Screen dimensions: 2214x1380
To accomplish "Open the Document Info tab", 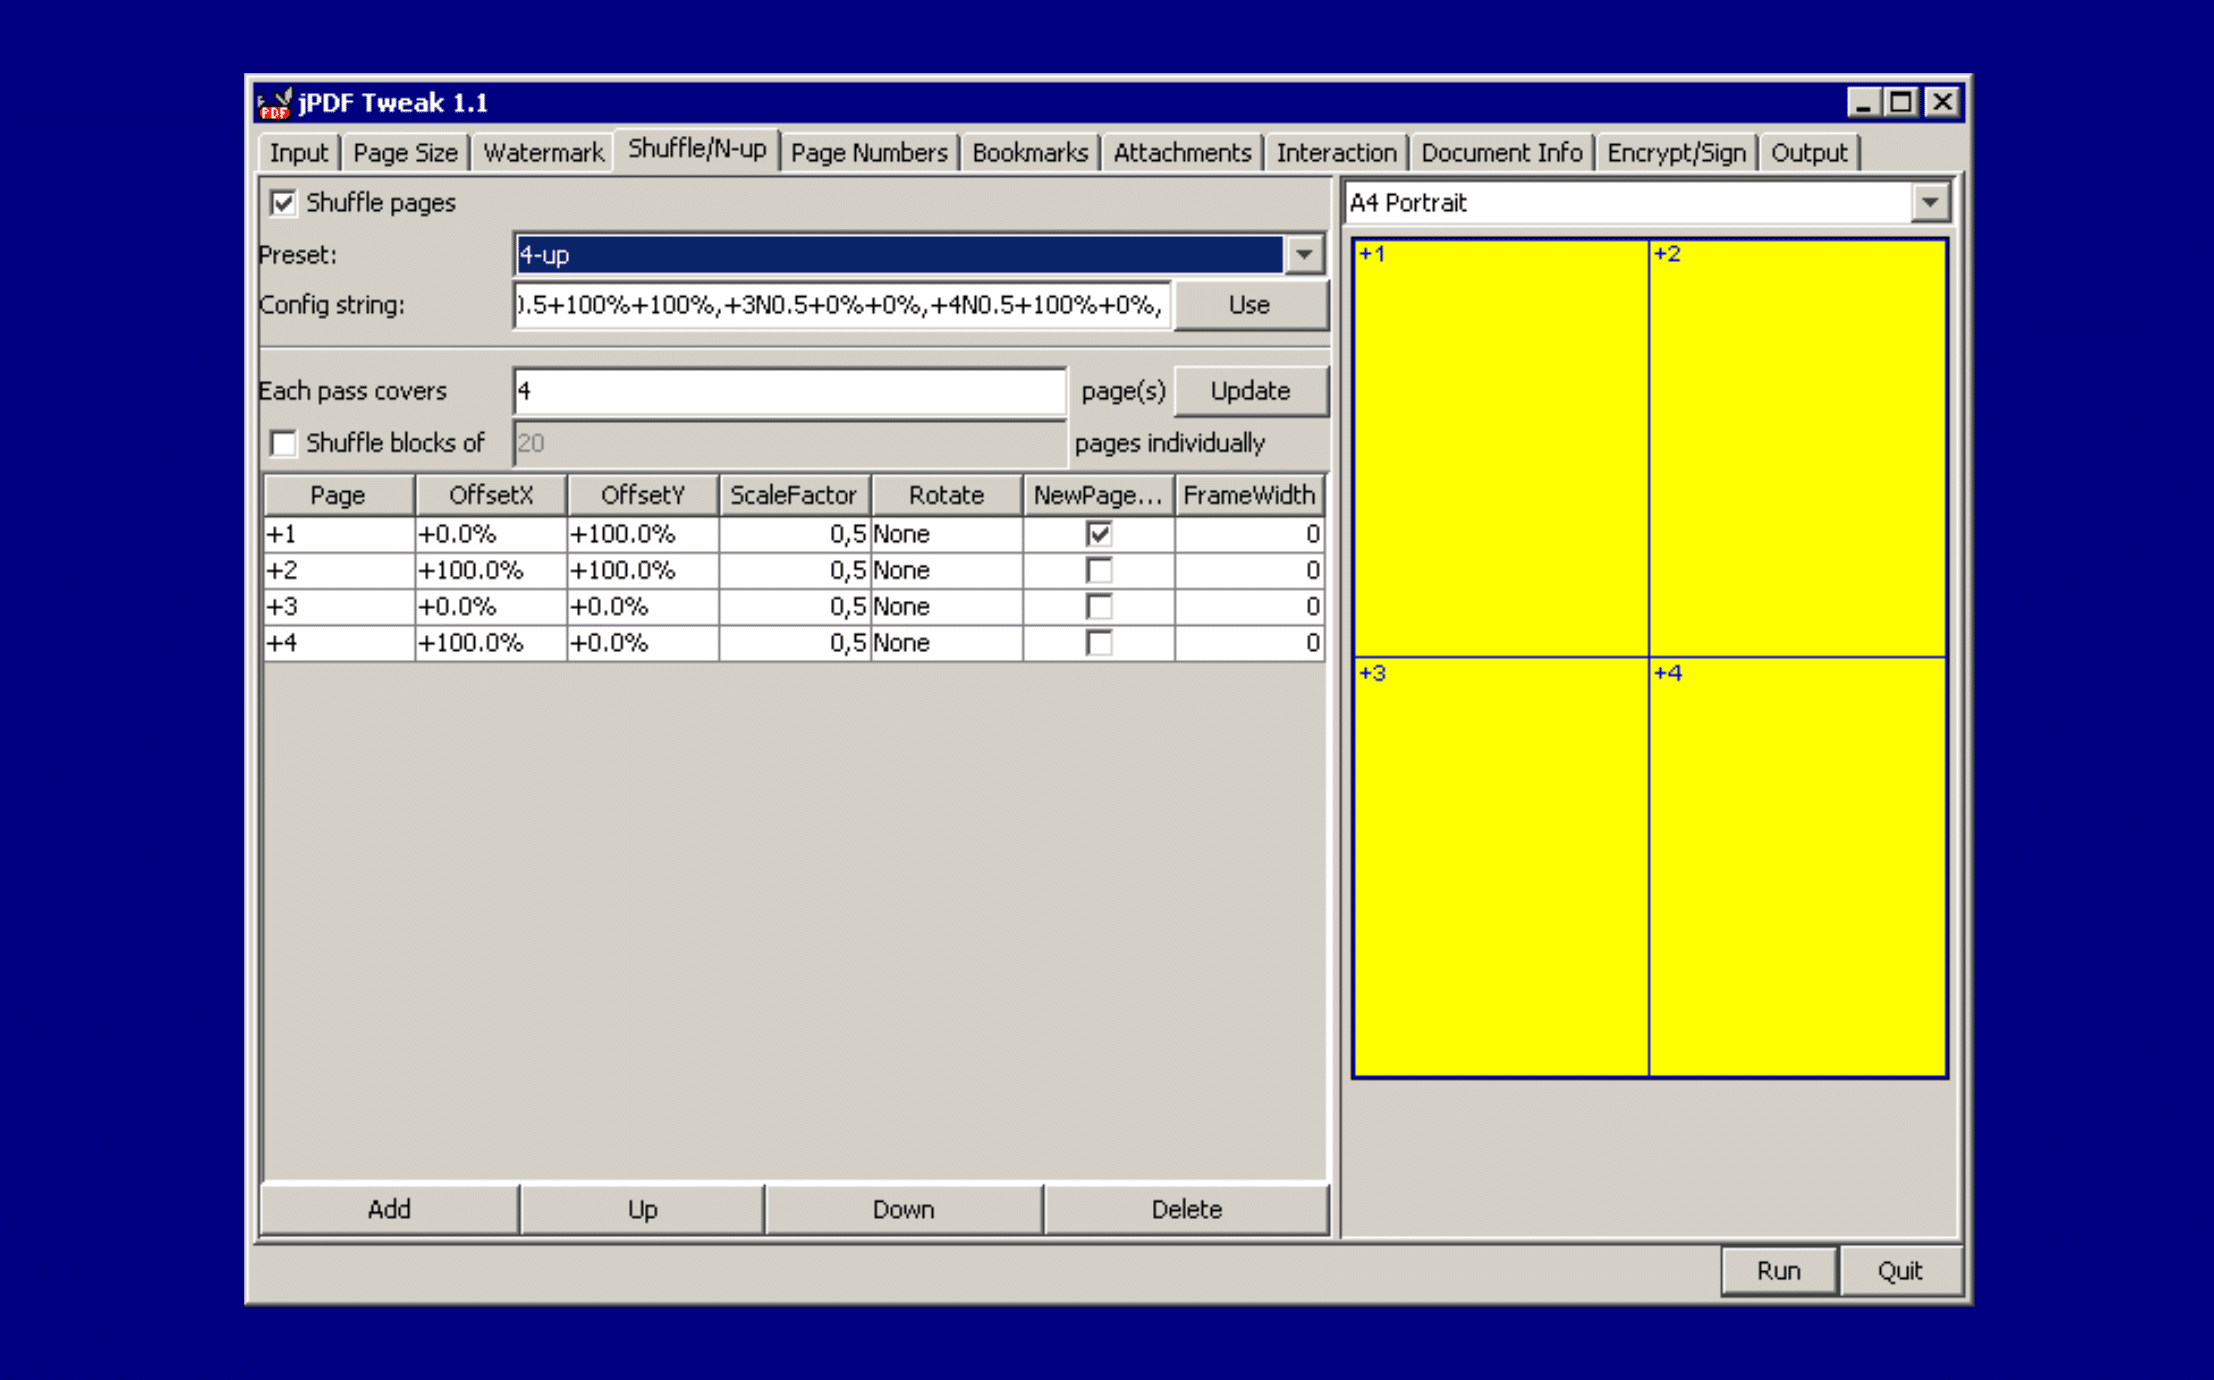I will click(1501, 153).
